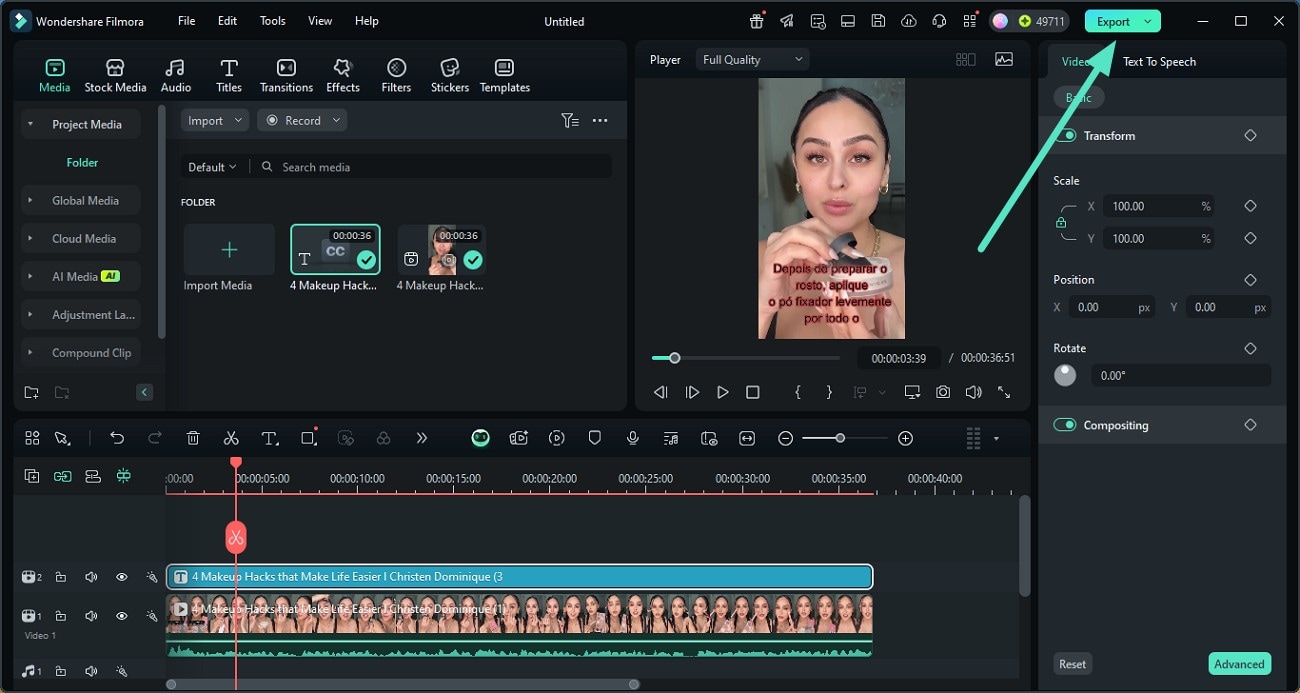The width and height of the screenshot is (1300, 693).
Task: Click the zoom-to-fit timeline icon
Action: pos(747,438)
